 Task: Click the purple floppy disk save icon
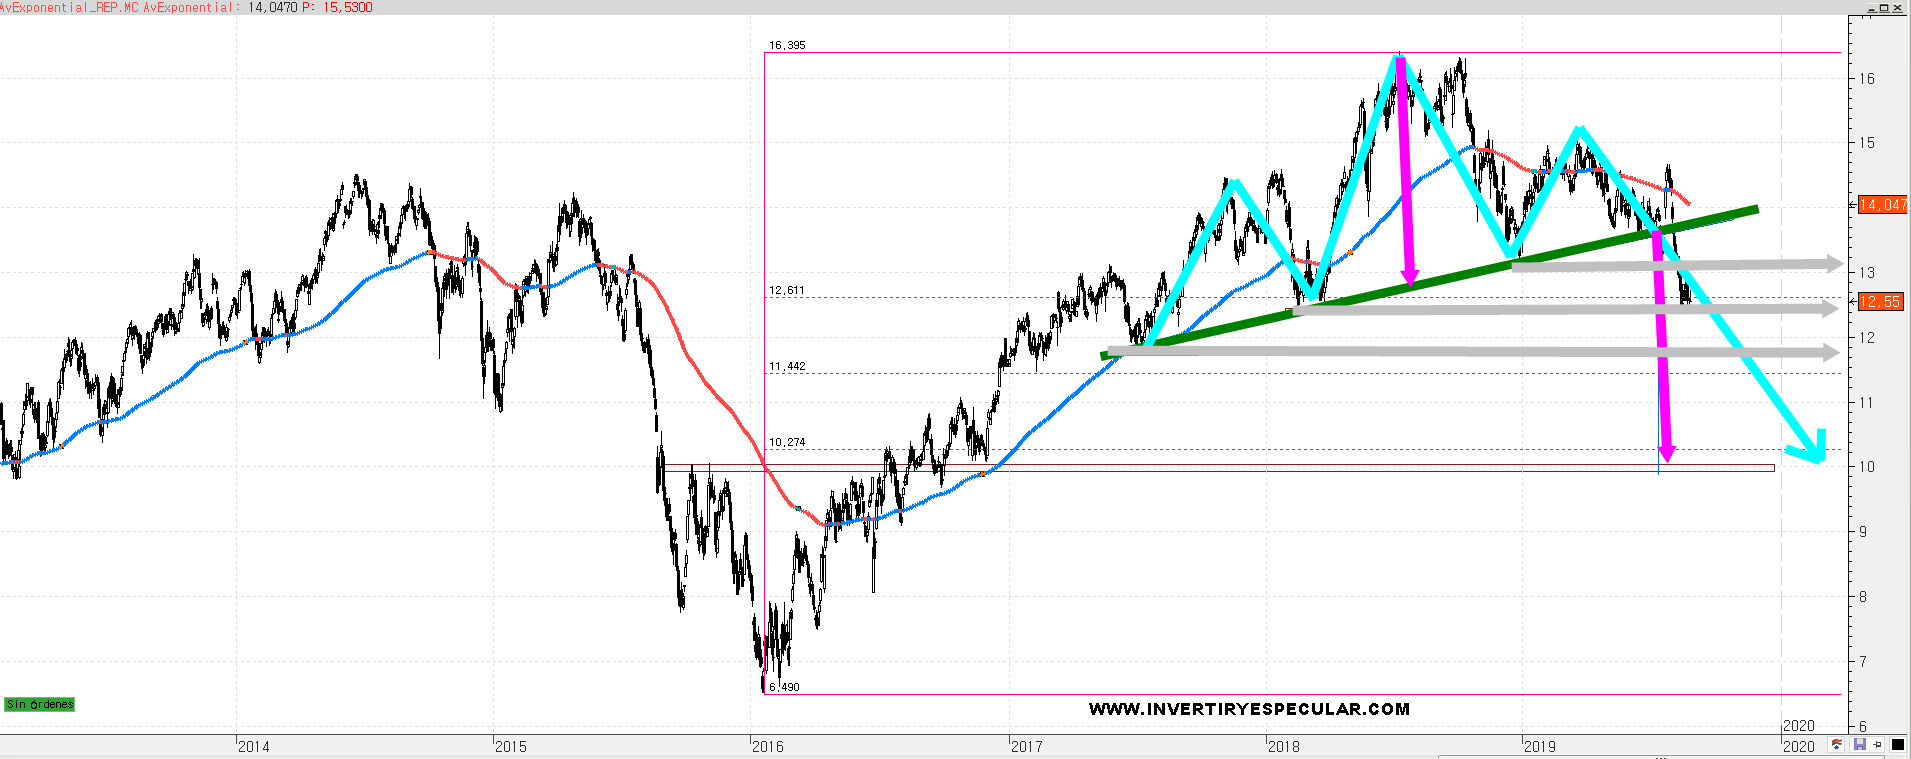pyautogui.click(x=1859, y=745)
